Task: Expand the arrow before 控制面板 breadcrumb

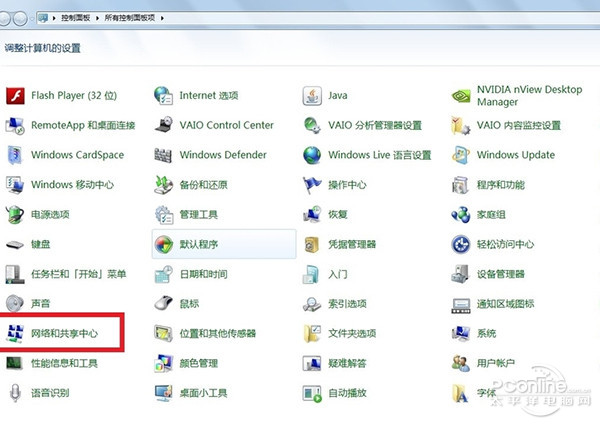Action: pyautogui.click(x=54, y=18)
